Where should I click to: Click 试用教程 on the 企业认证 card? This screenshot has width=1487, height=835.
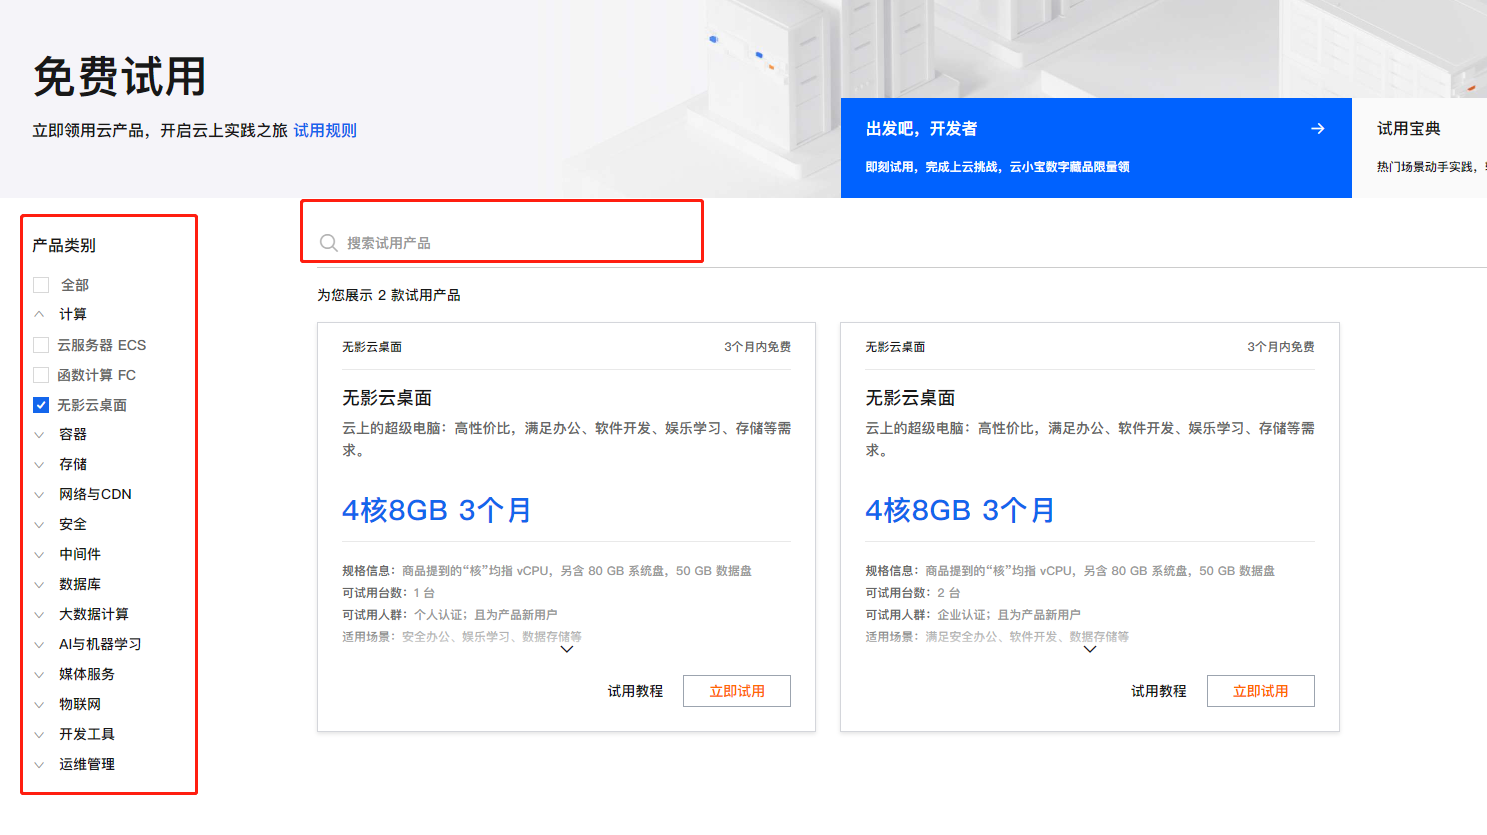pyautogui.click(x=1158, y=691)
